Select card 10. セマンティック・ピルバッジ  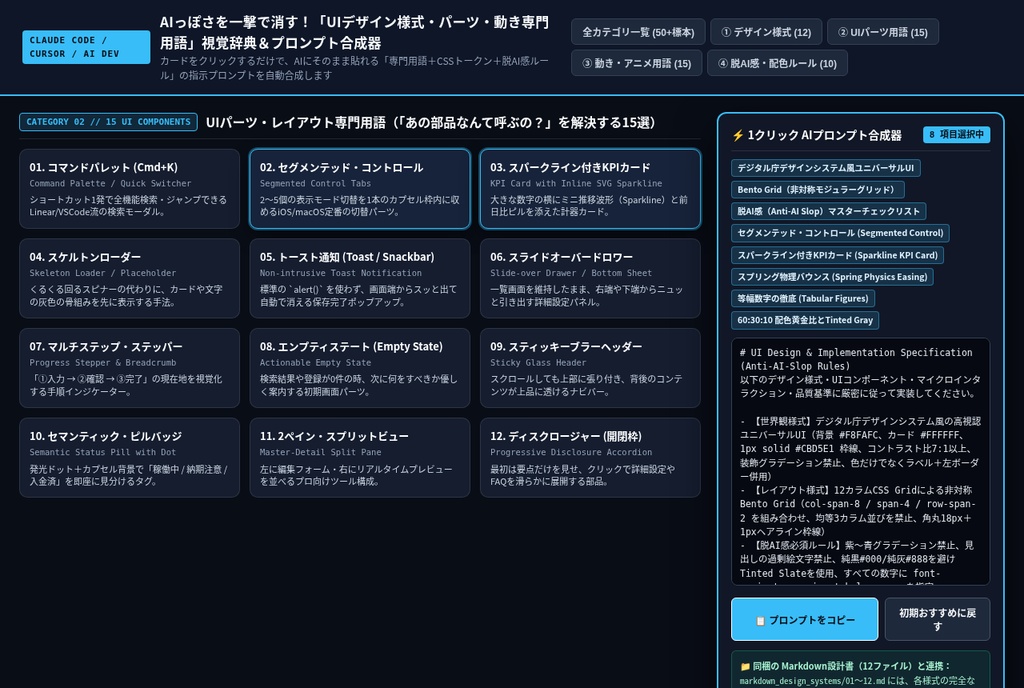click(x=129, y=458)
